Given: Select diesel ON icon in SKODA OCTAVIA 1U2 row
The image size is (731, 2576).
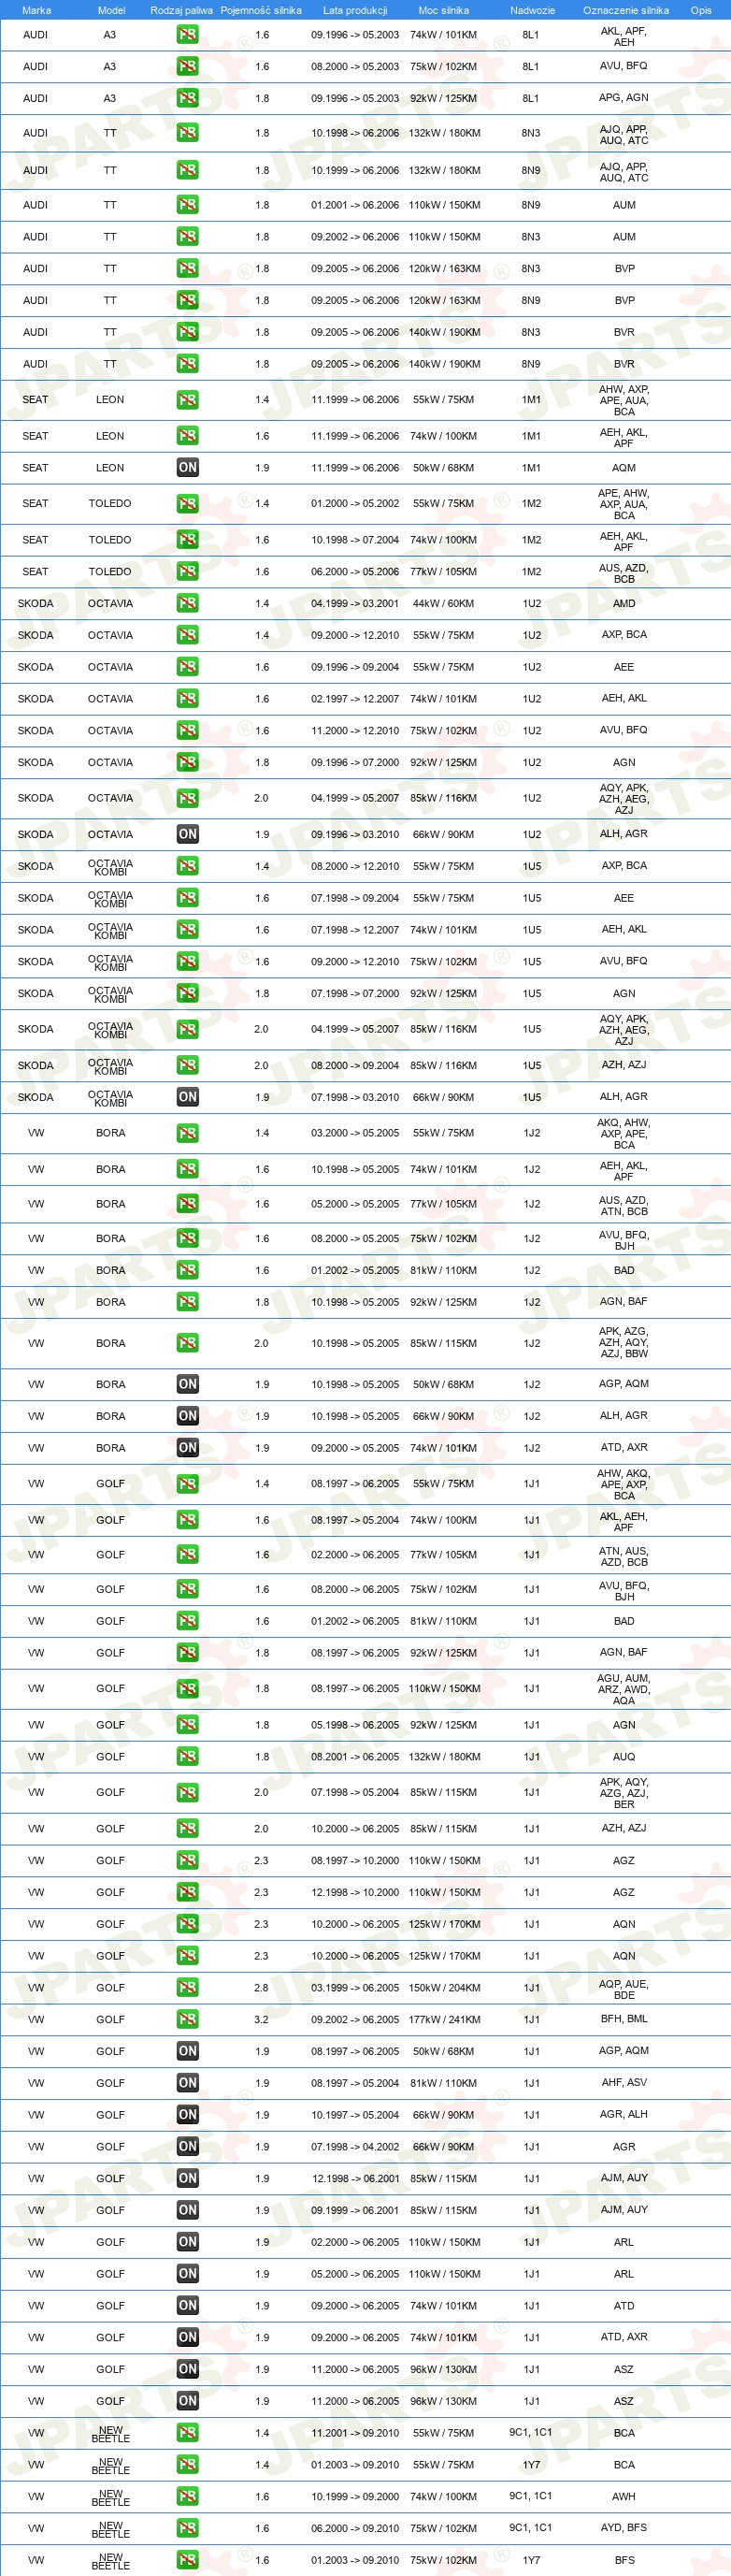Looking at the screenshot, I should coord(187,835).
